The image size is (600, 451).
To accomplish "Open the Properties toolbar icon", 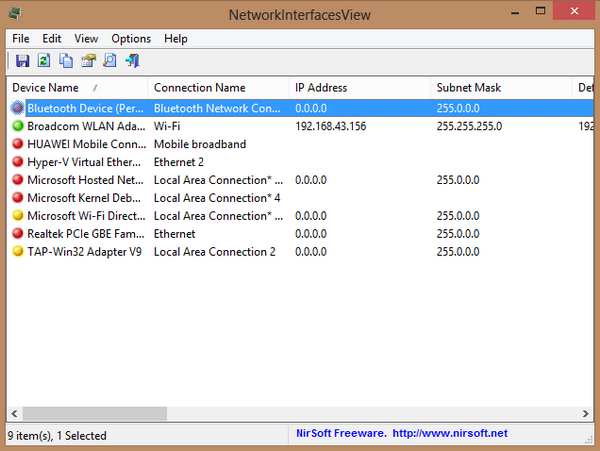I will (x=88, y=61).
